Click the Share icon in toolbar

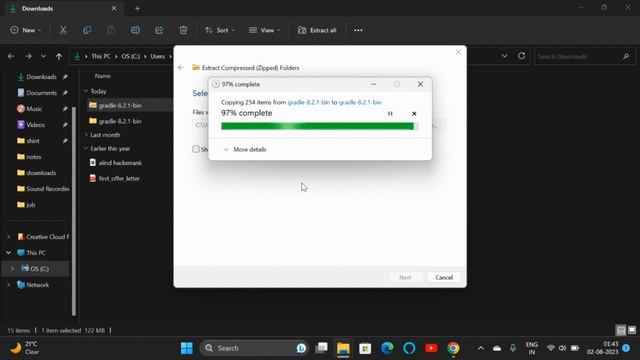click(x=159, y=30)
